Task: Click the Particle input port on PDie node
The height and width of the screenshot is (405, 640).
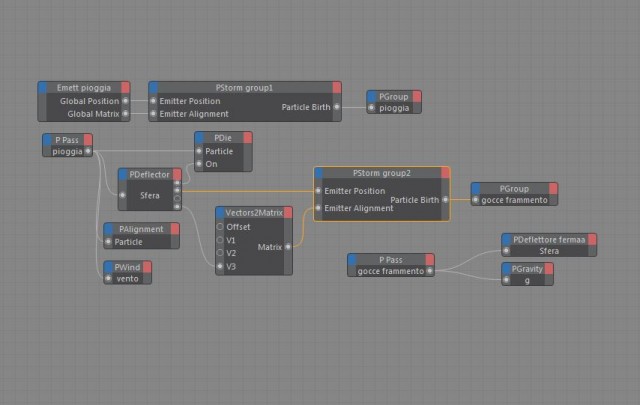Action: pos(199,151)
